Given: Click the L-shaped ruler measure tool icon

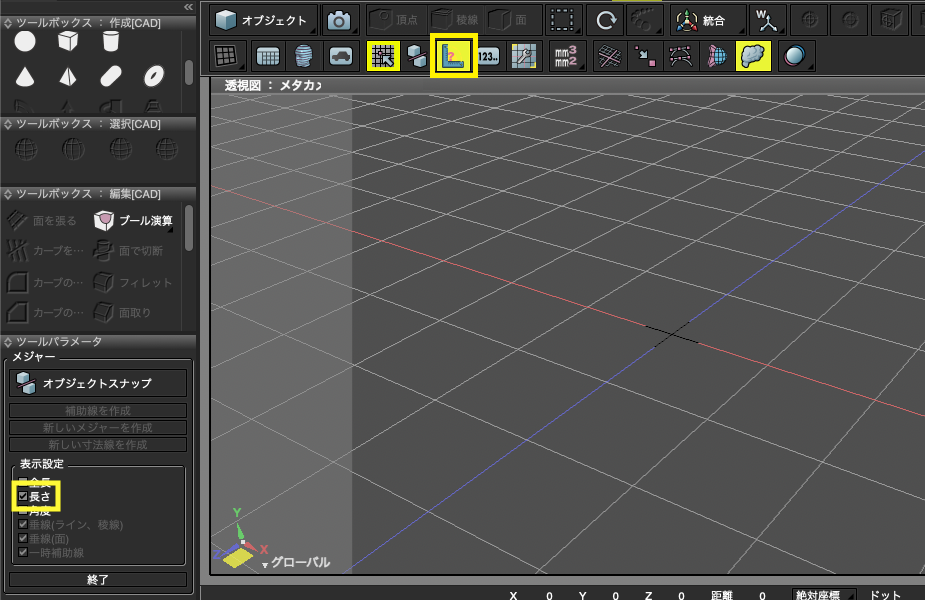Looking at the screenshot, I should (453, 56).
